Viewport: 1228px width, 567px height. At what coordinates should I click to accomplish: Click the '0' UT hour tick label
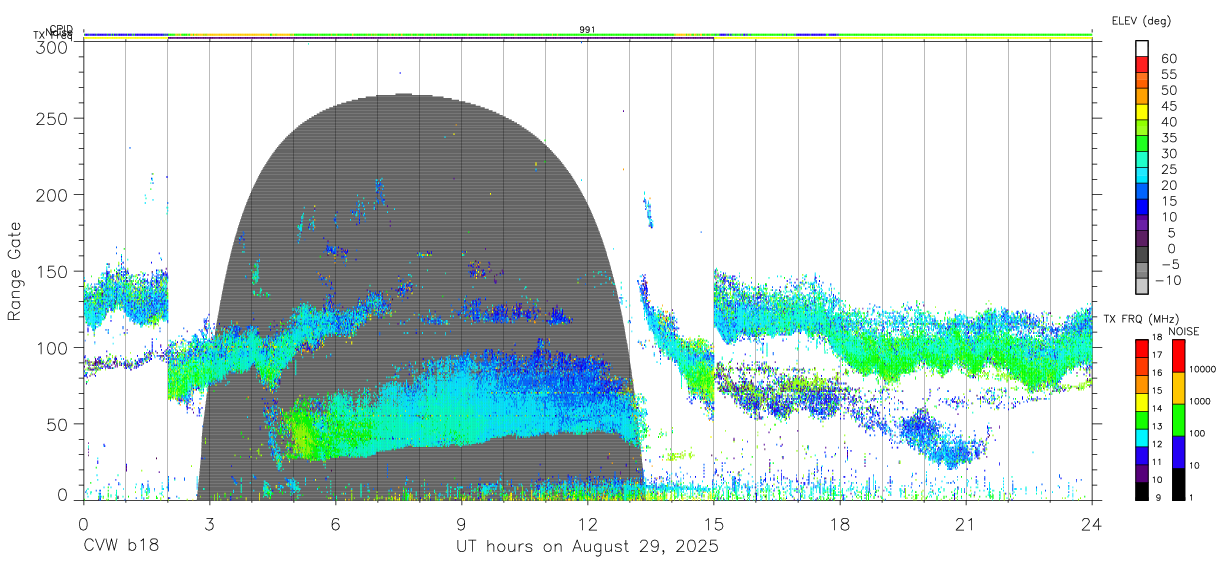coord(83,523)
